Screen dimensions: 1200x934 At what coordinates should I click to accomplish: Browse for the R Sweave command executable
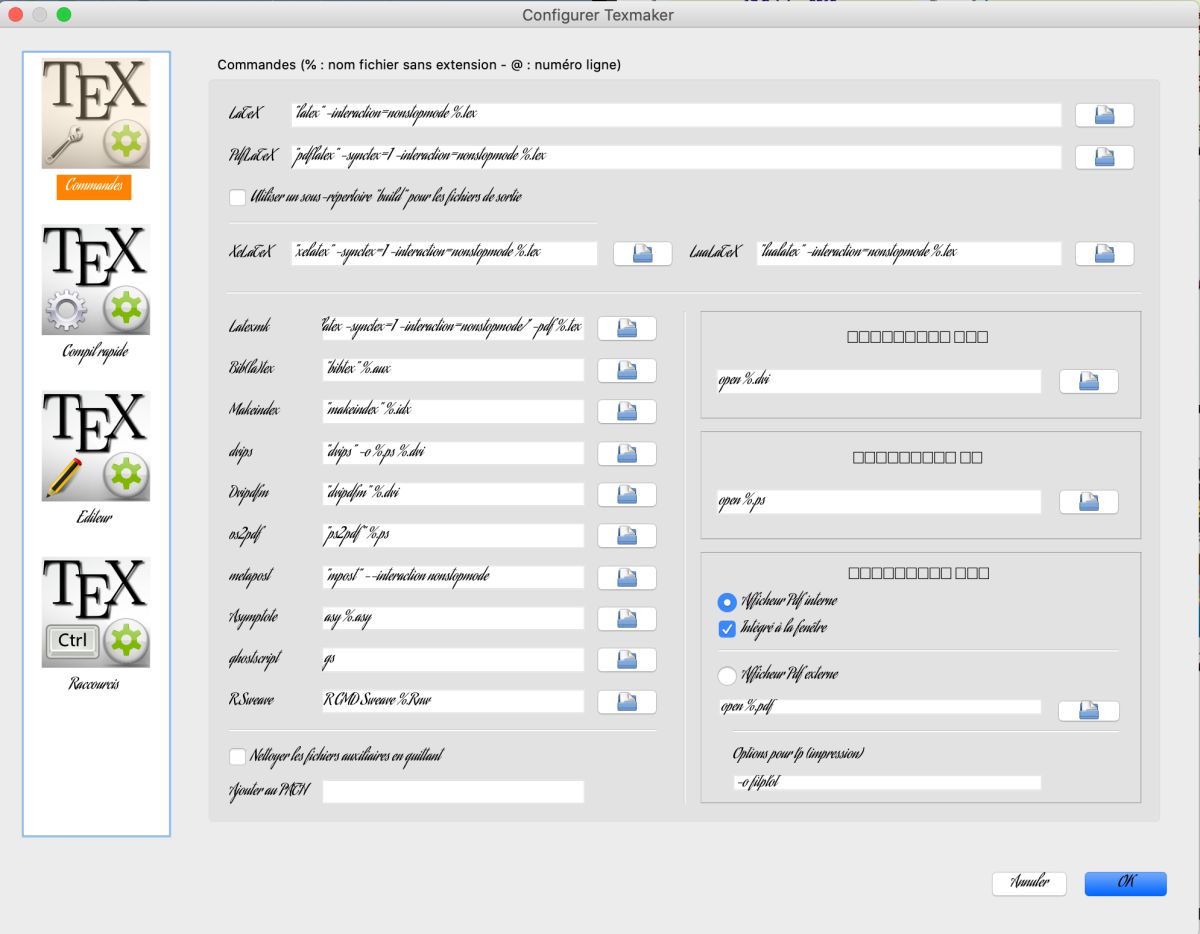click(x=627, y=702)
